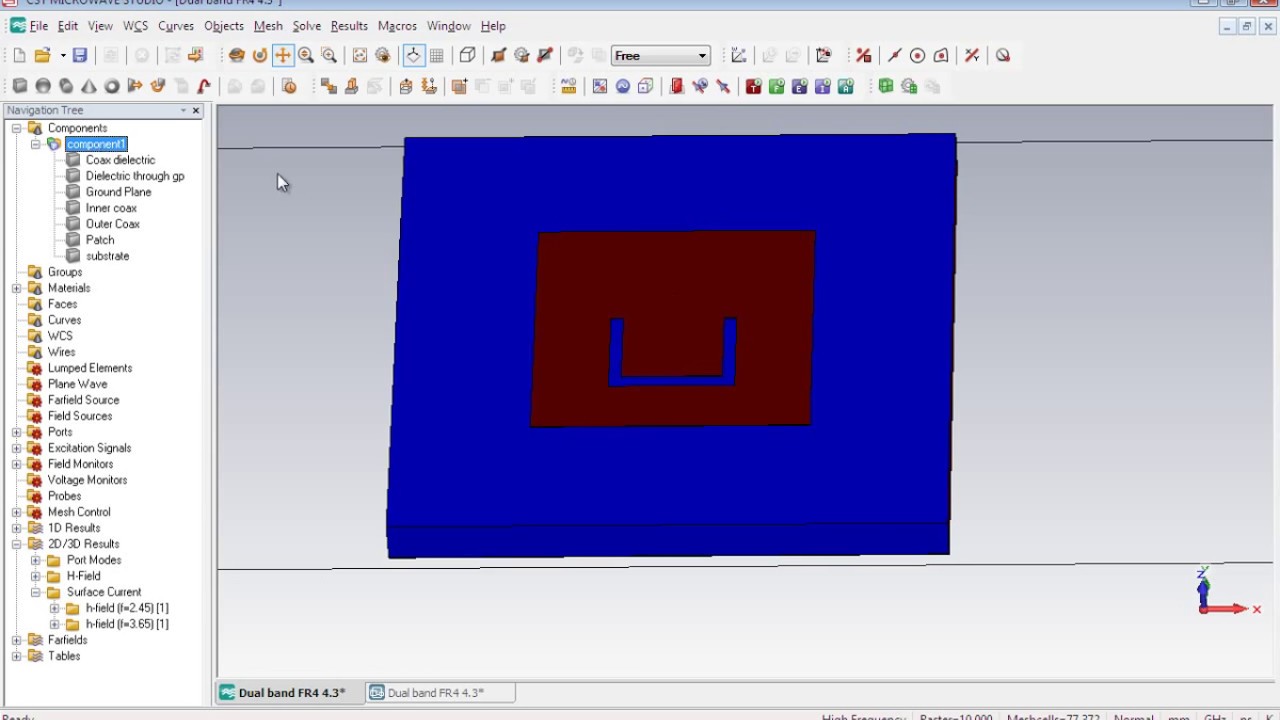Screen dimensions: 1280x720
Task: Collapse the component1 node
Action: pyautogui.click(x=35, y=144)
